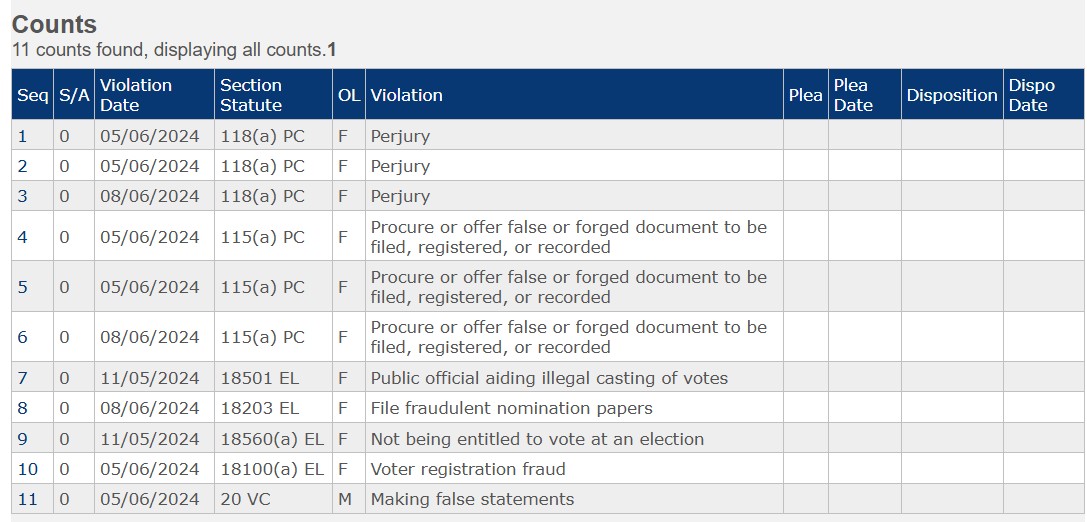Open count sequence number 11 link

[27, 499]
